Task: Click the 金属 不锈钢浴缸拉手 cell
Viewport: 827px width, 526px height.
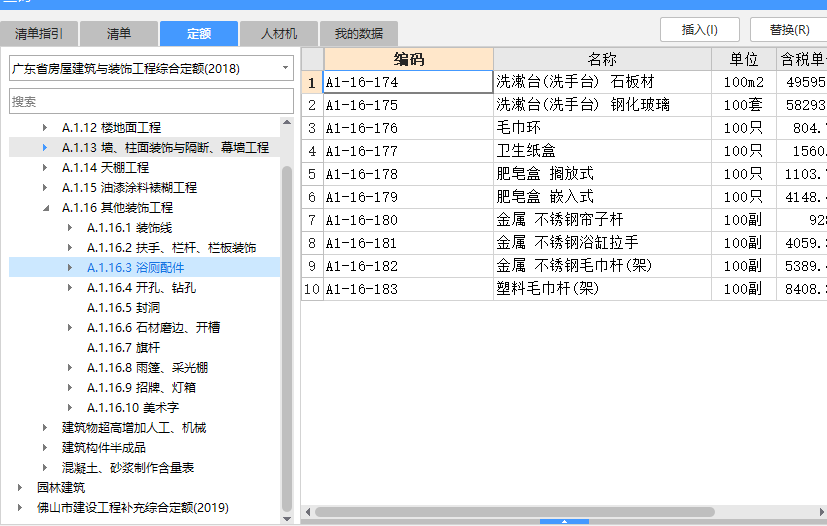Action: (602, 243)
